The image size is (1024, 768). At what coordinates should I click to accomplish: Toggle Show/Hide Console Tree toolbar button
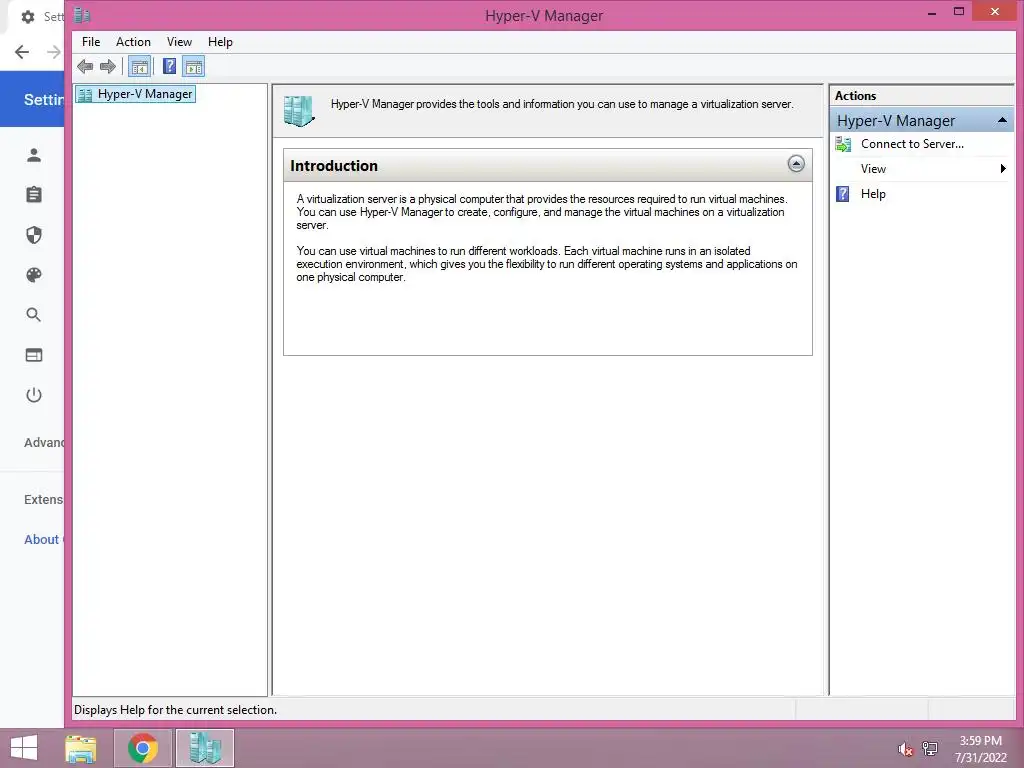tap(139, 66)
